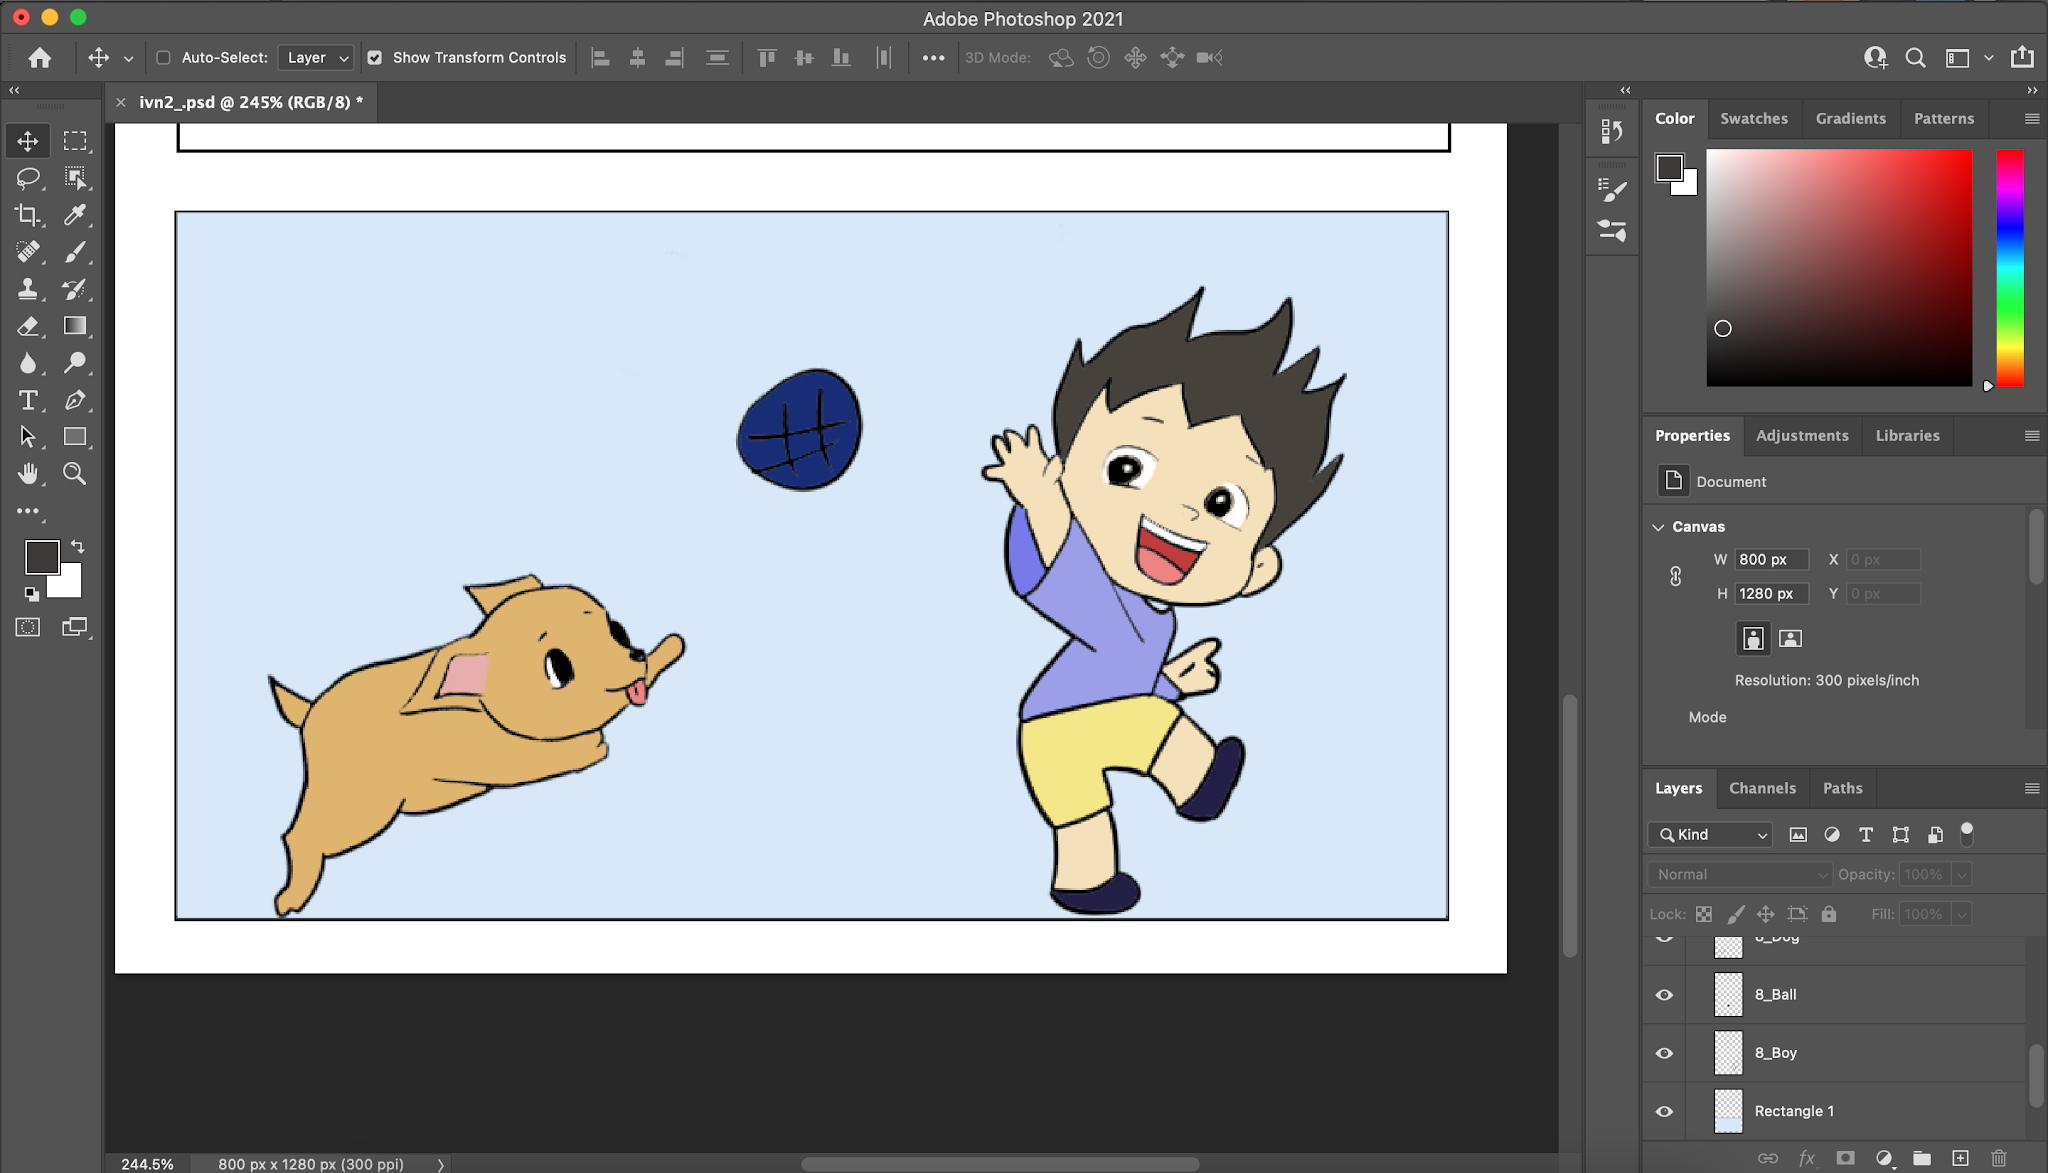Select the Eraser tool
2048x1173 pixels.
click(x=28, y=326)
